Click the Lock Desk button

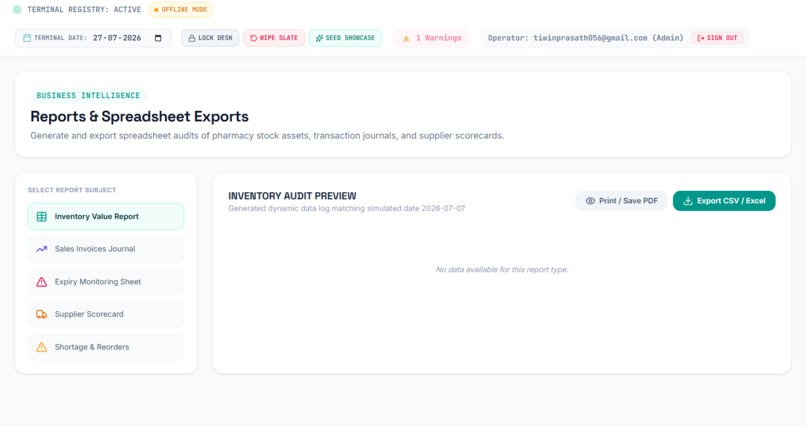coord(210,38)
